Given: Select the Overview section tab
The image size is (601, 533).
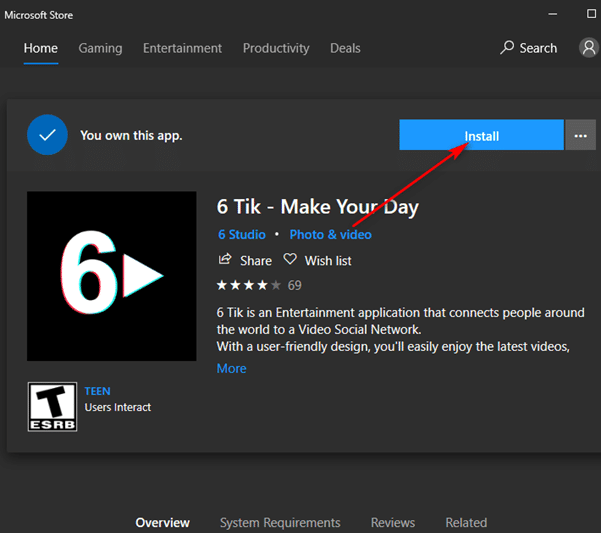Looking at the screenshot, I should tap(163, 522).
